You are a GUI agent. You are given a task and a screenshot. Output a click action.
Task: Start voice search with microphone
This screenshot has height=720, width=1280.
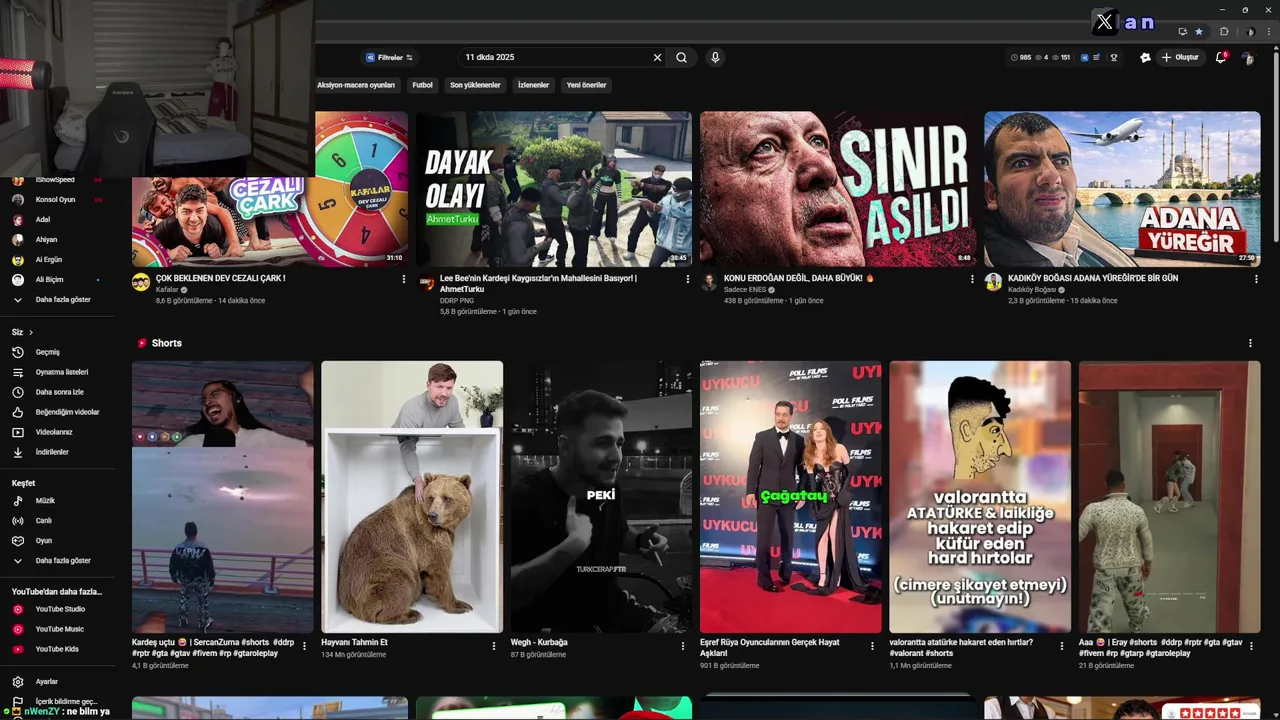click(715, 58)
